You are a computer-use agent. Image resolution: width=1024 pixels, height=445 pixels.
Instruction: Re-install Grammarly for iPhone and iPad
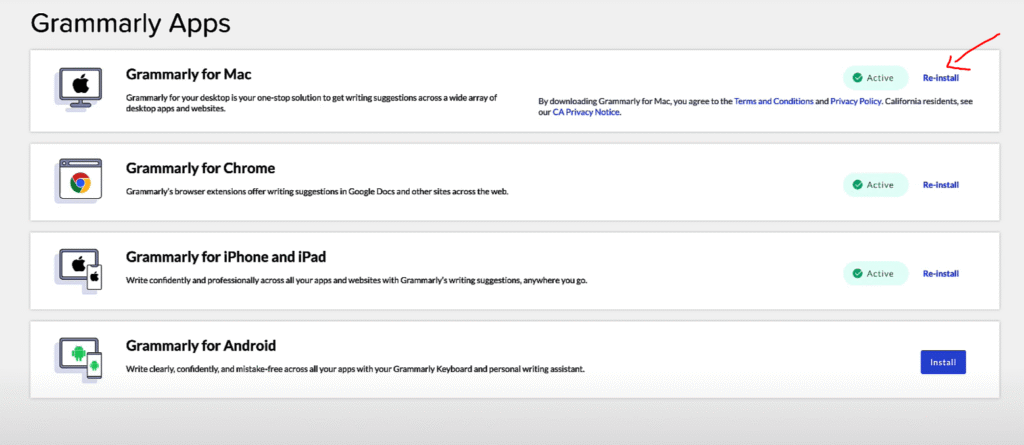tap(940, 273)
